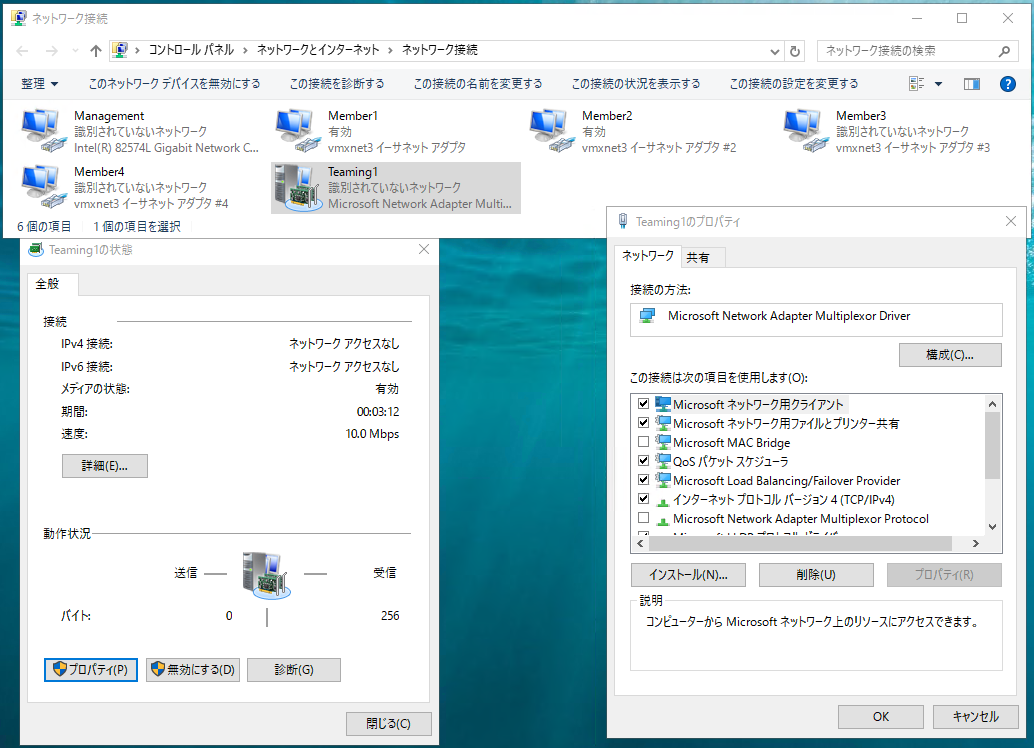Click ネットワーク接続 breadcrumb segment
This screenshot has width=1034, height=748.
click(x=440, y=50)
